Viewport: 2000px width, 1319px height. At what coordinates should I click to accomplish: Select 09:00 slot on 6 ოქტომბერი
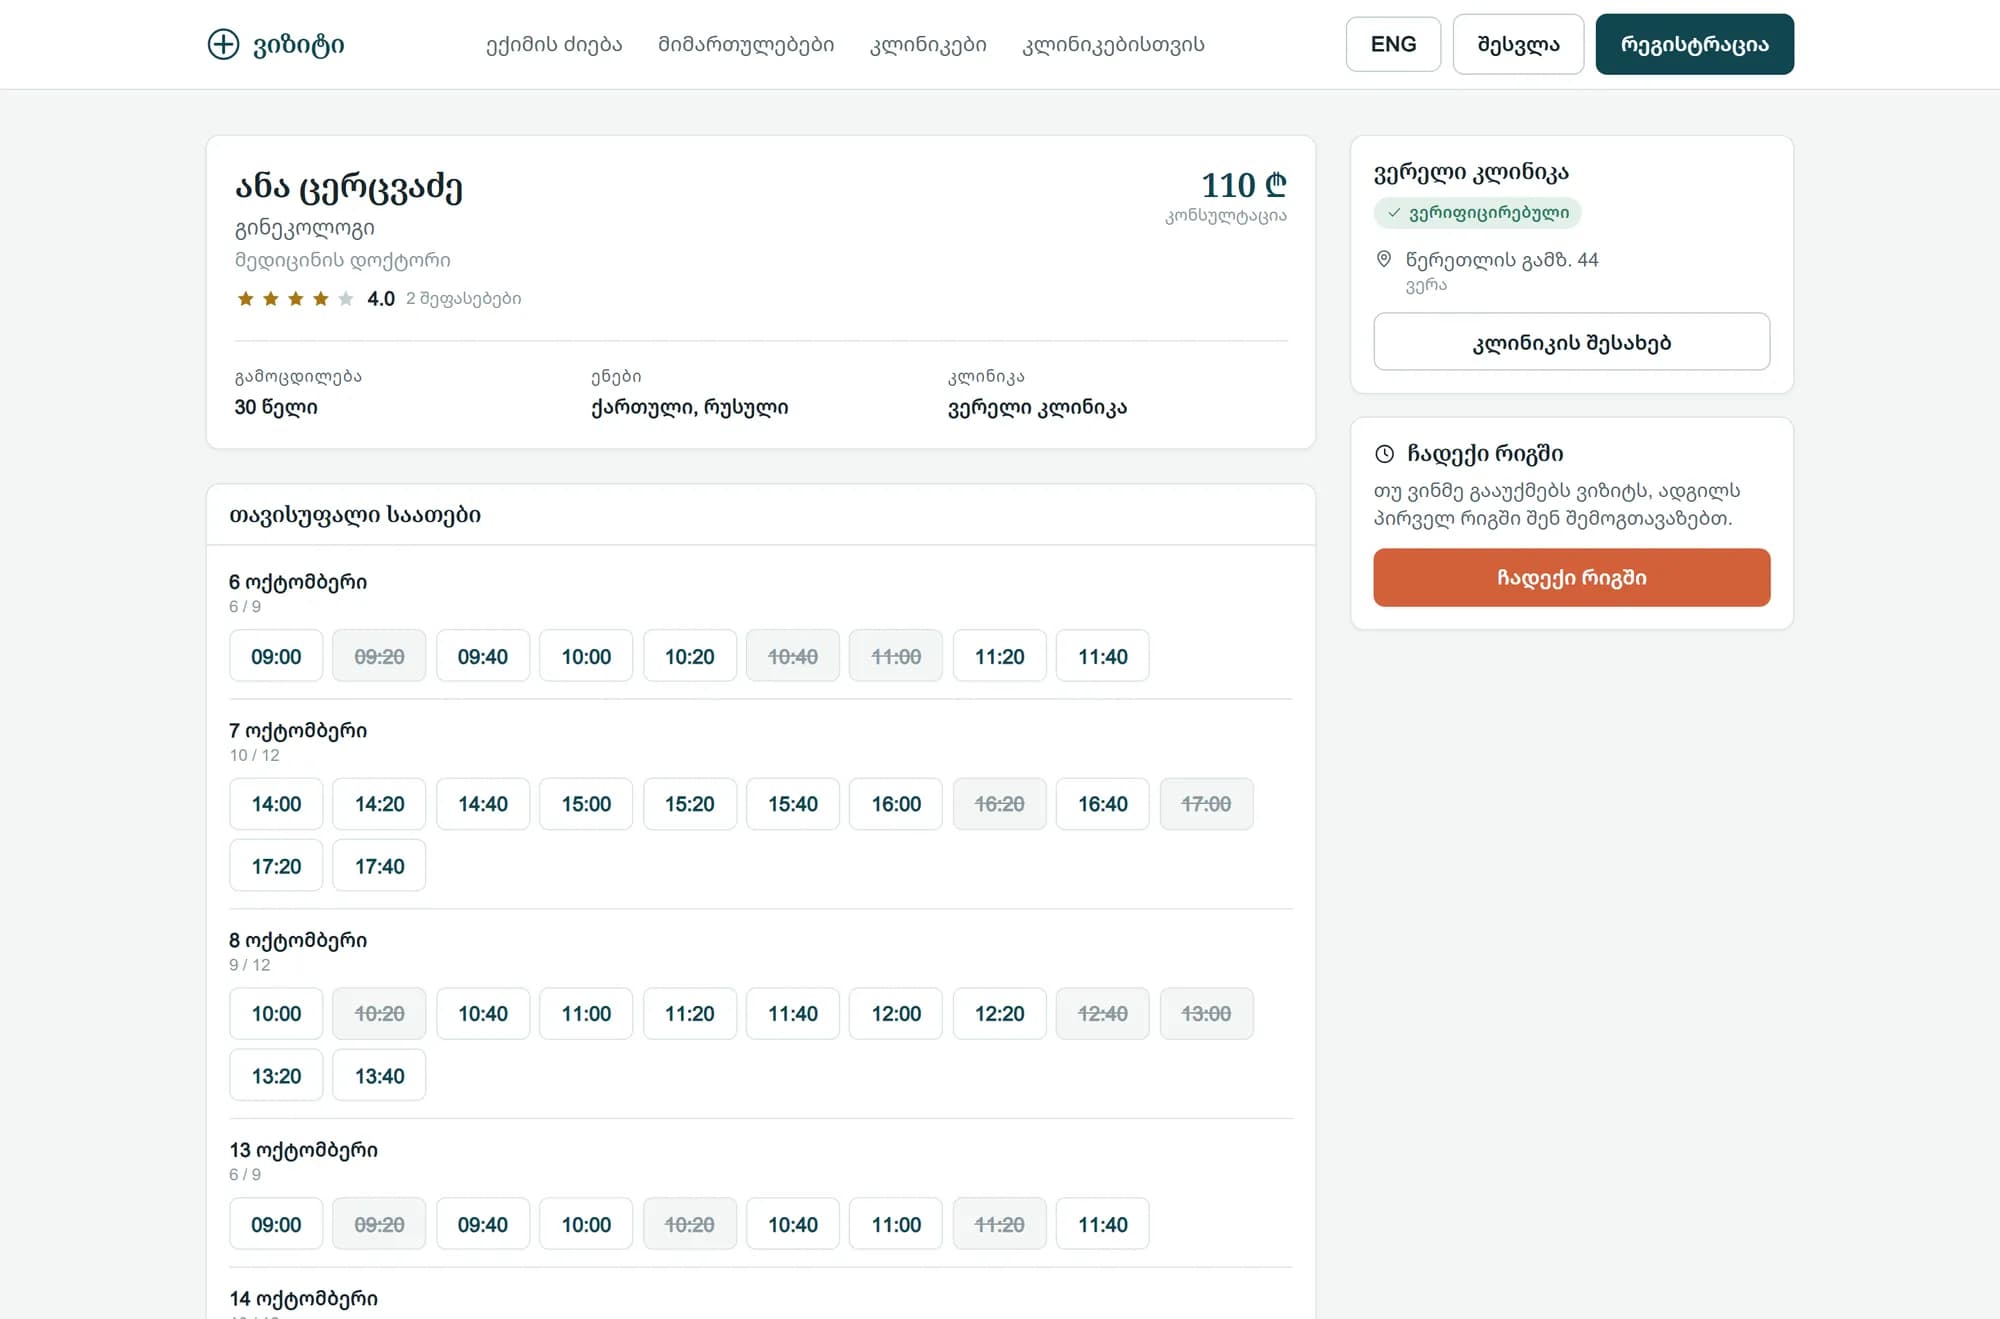click(276, 656)
